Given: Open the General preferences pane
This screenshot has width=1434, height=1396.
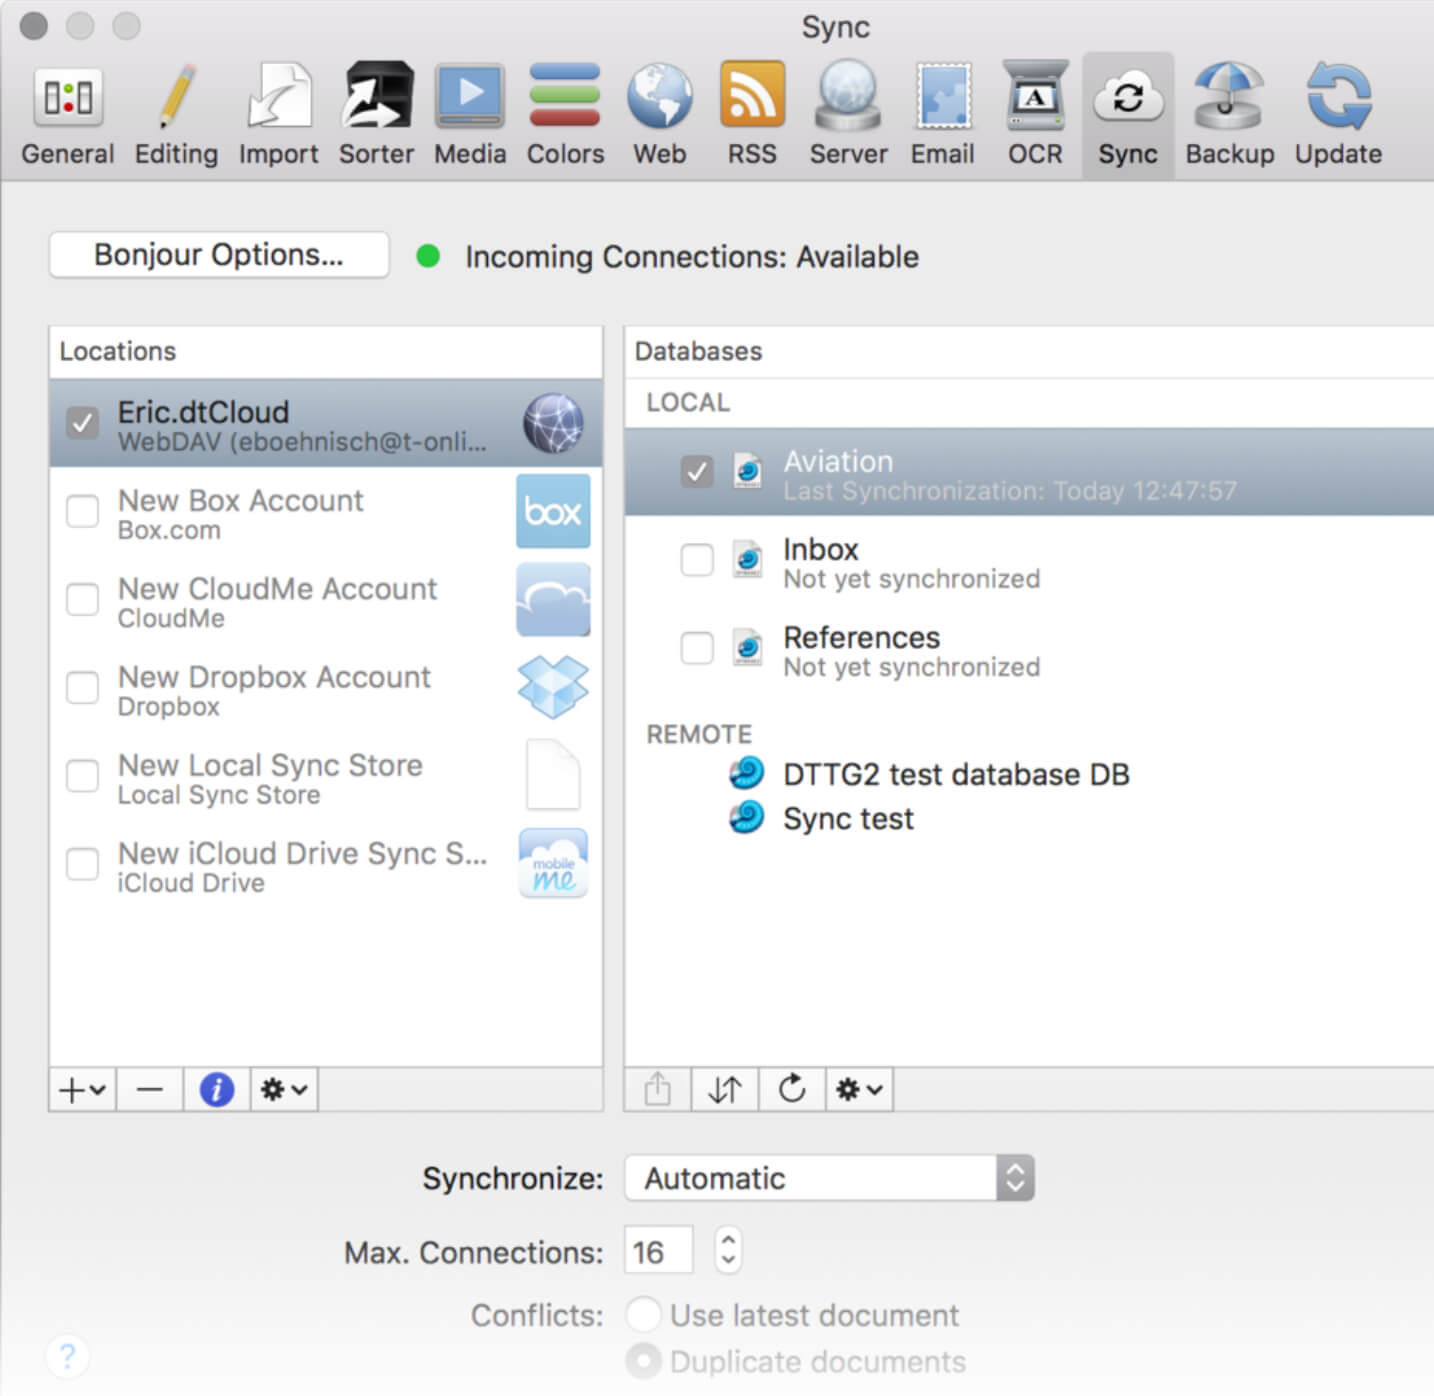Looking at the screenshot, I should tap(68, 115).
